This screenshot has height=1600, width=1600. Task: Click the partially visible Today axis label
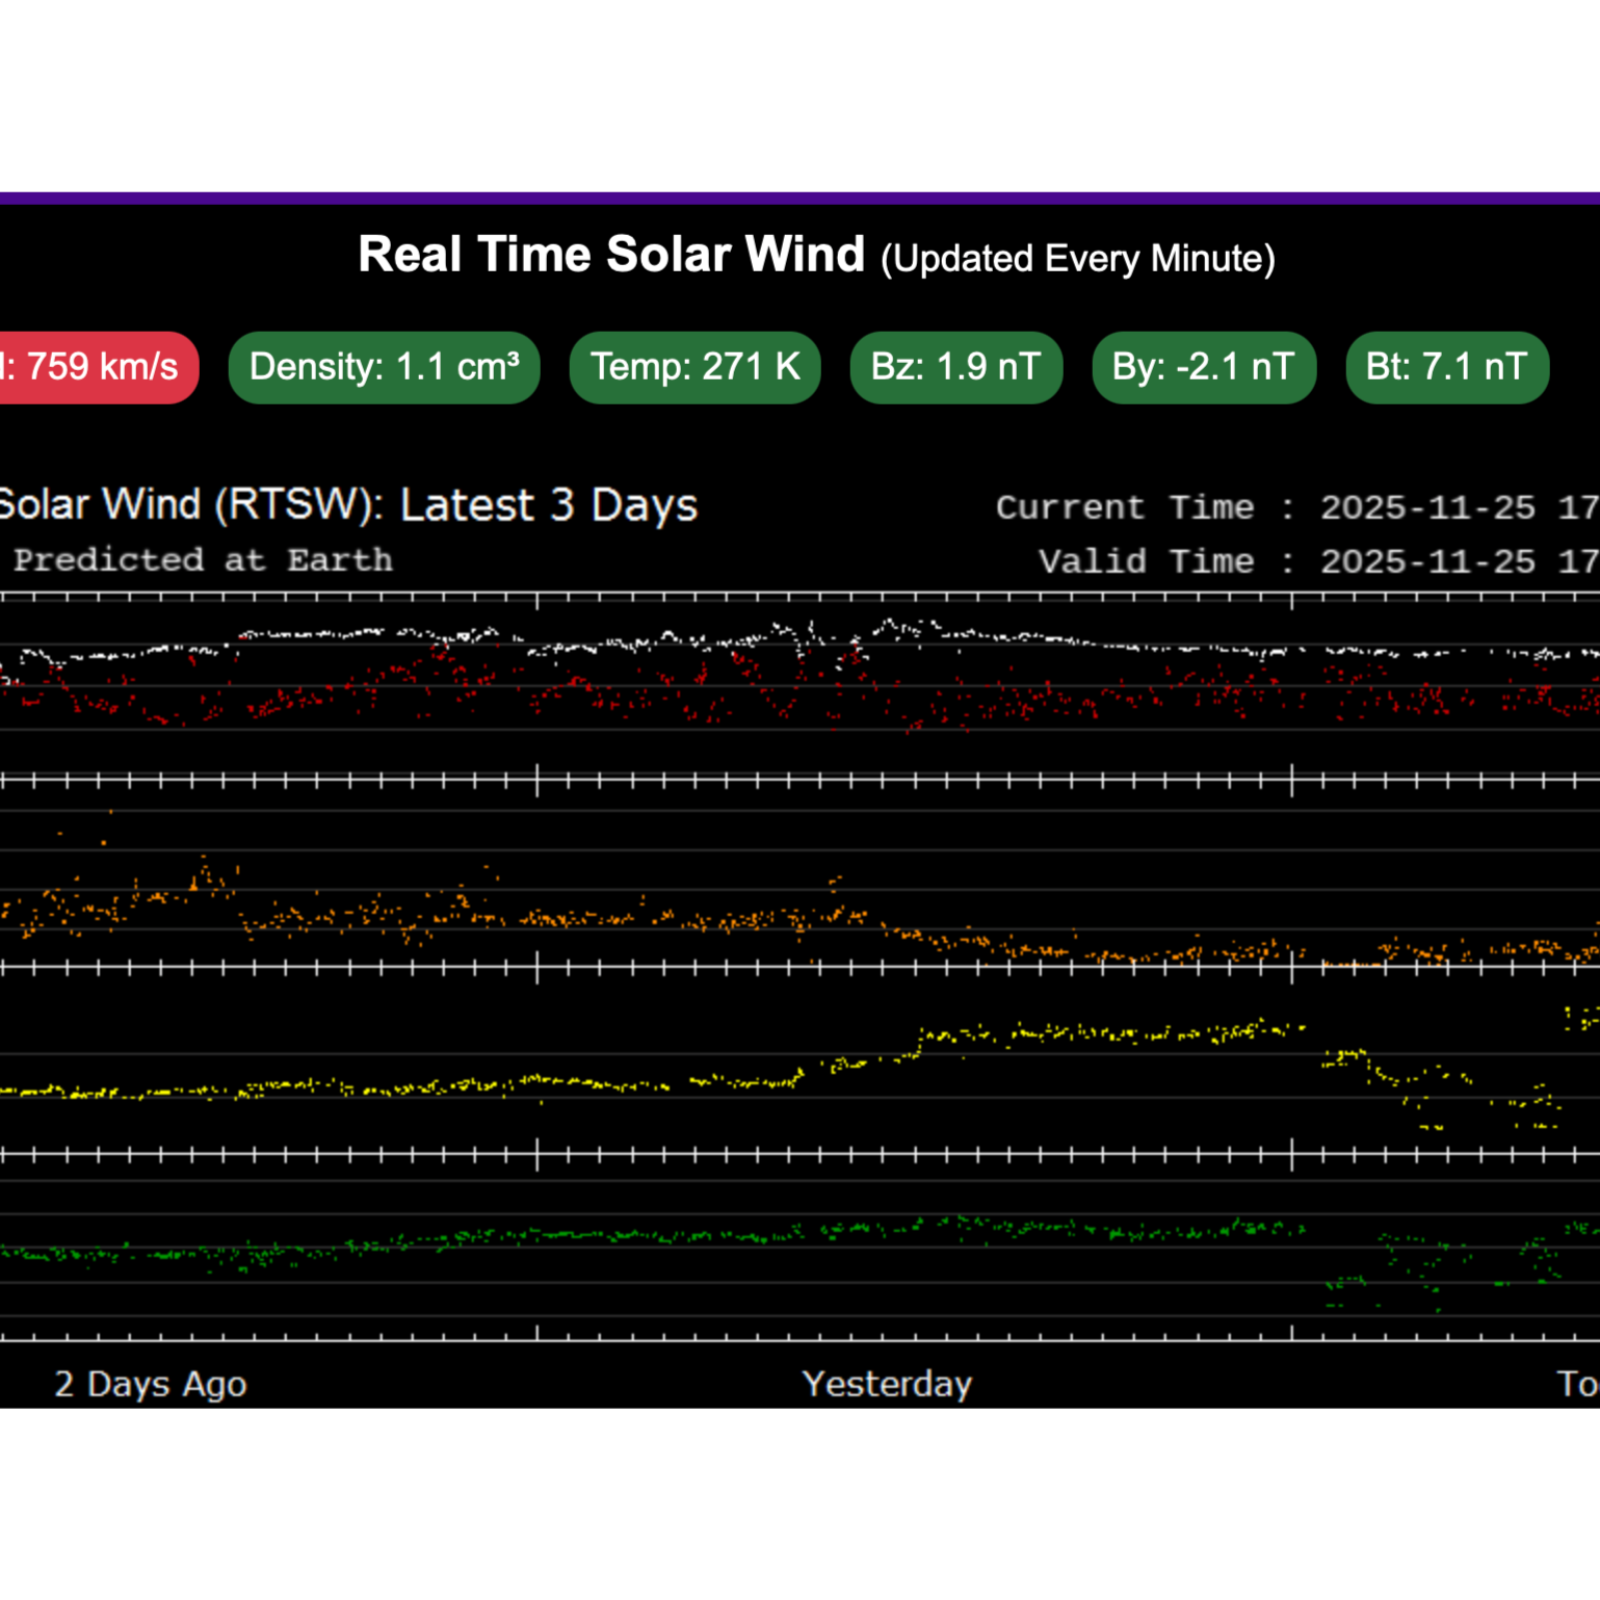pyautogui.click(x=1578, y=1384)
